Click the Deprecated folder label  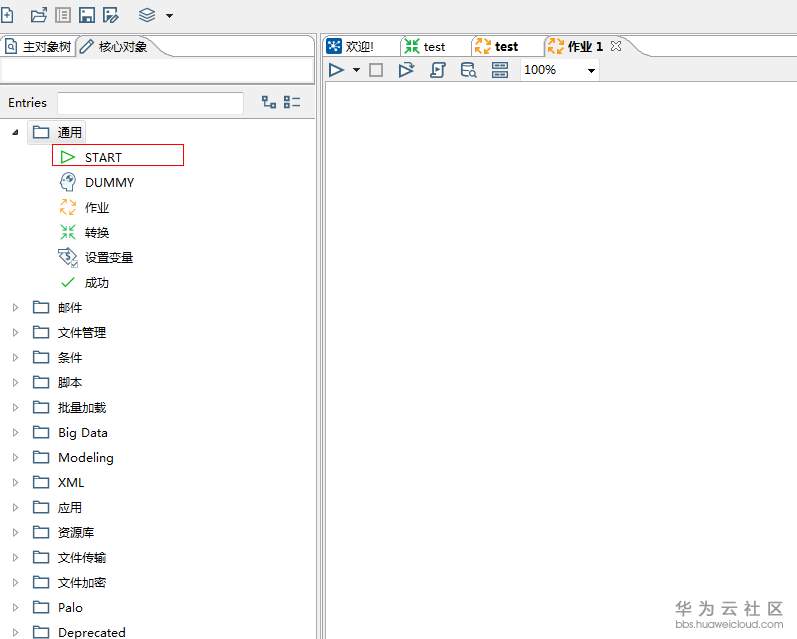click(91, 632)
